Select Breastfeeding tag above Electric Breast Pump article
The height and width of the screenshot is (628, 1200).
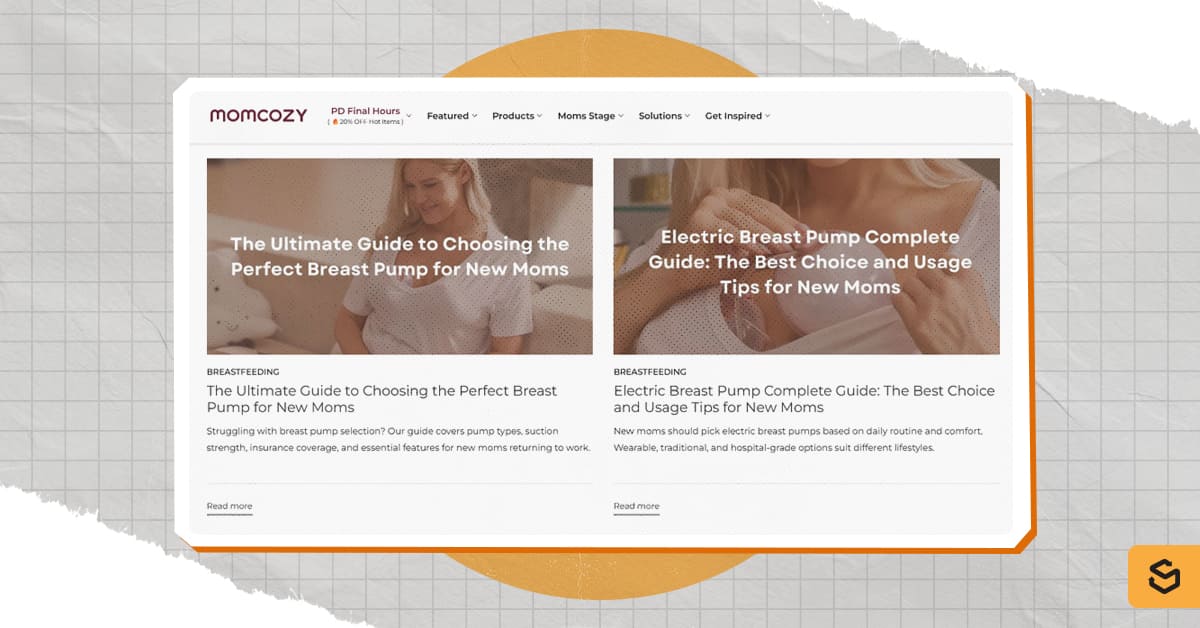click(x=650, y=372)
